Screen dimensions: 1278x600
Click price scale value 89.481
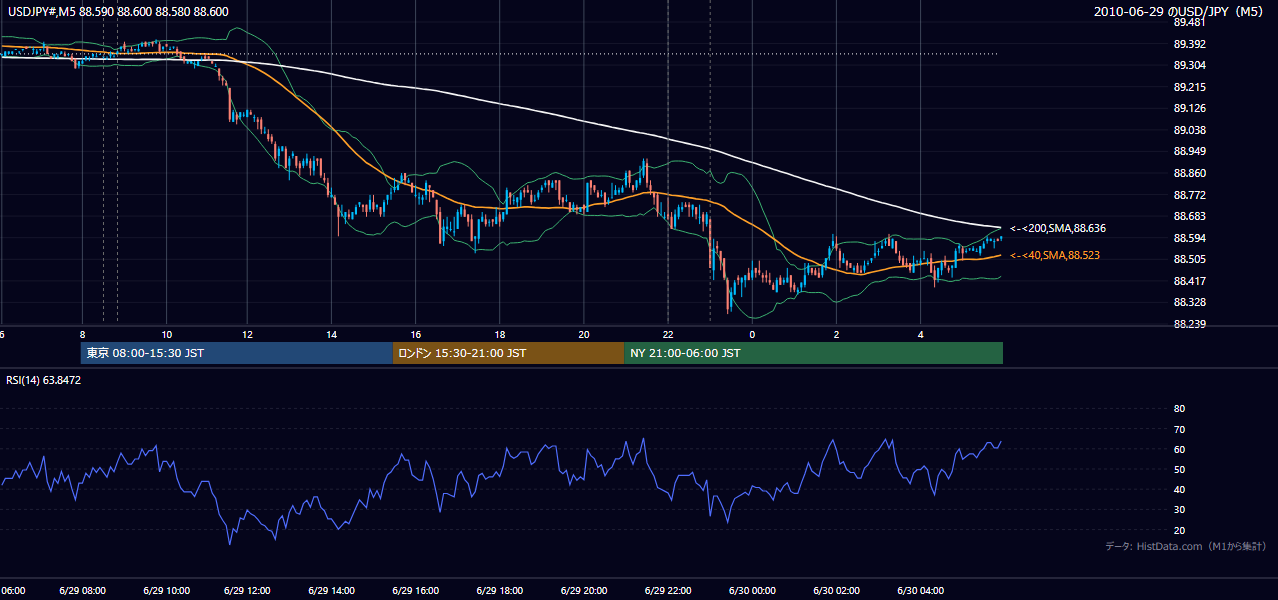[1188, 23]
